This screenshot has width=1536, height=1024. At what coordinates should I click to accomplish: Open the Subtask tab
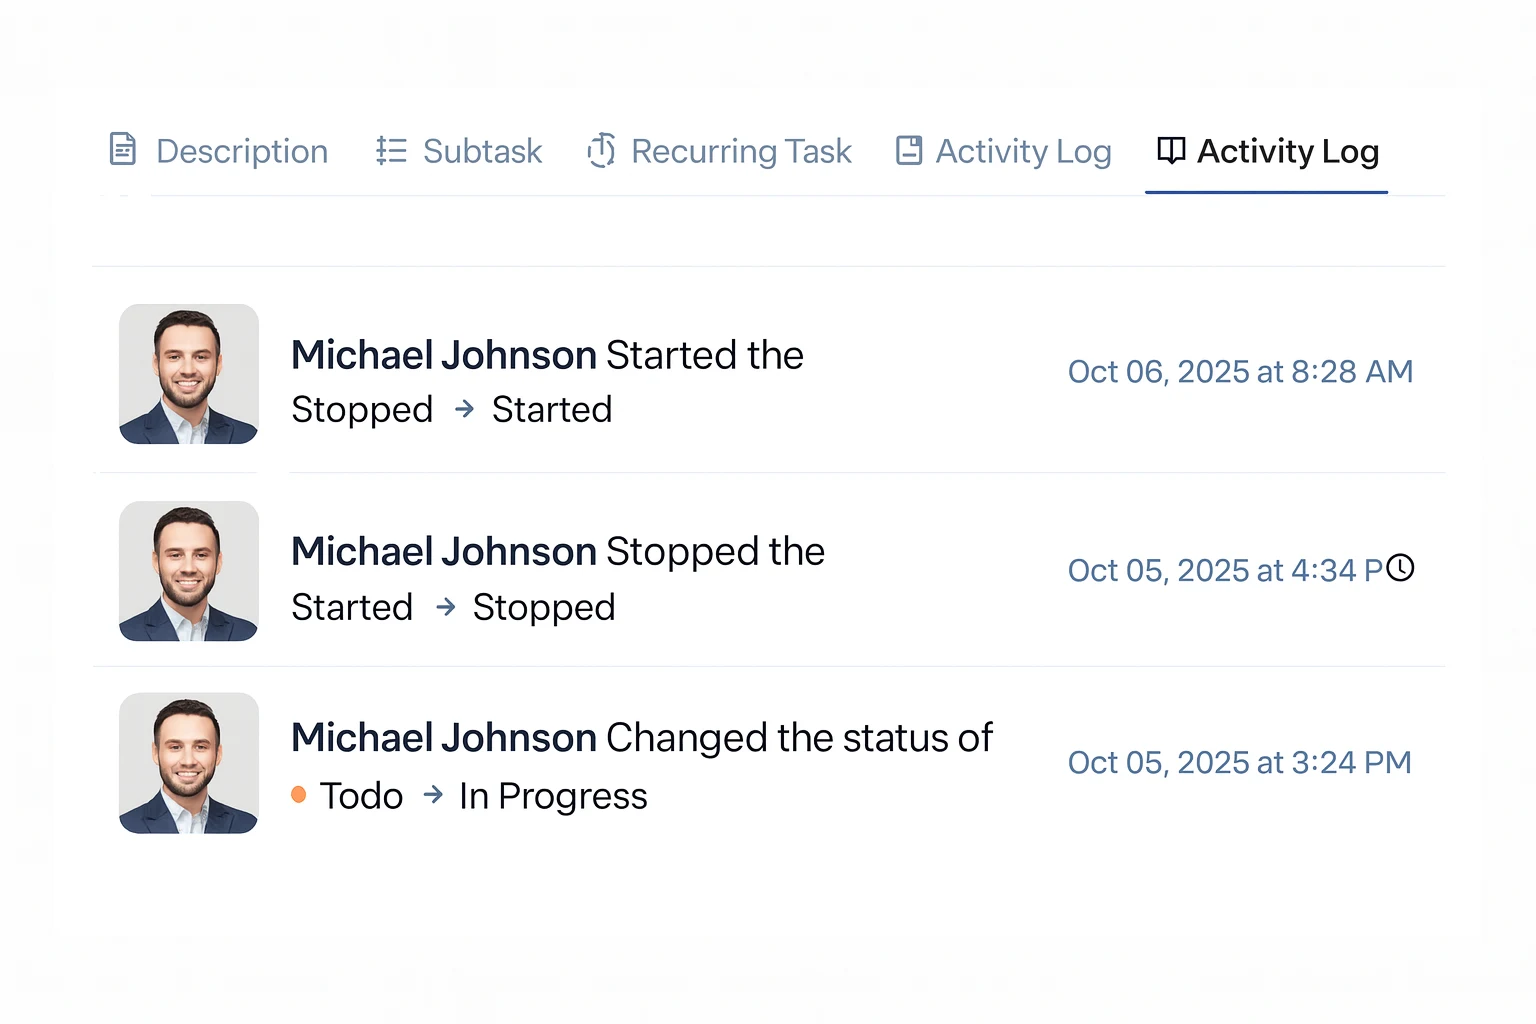point(482,151)
